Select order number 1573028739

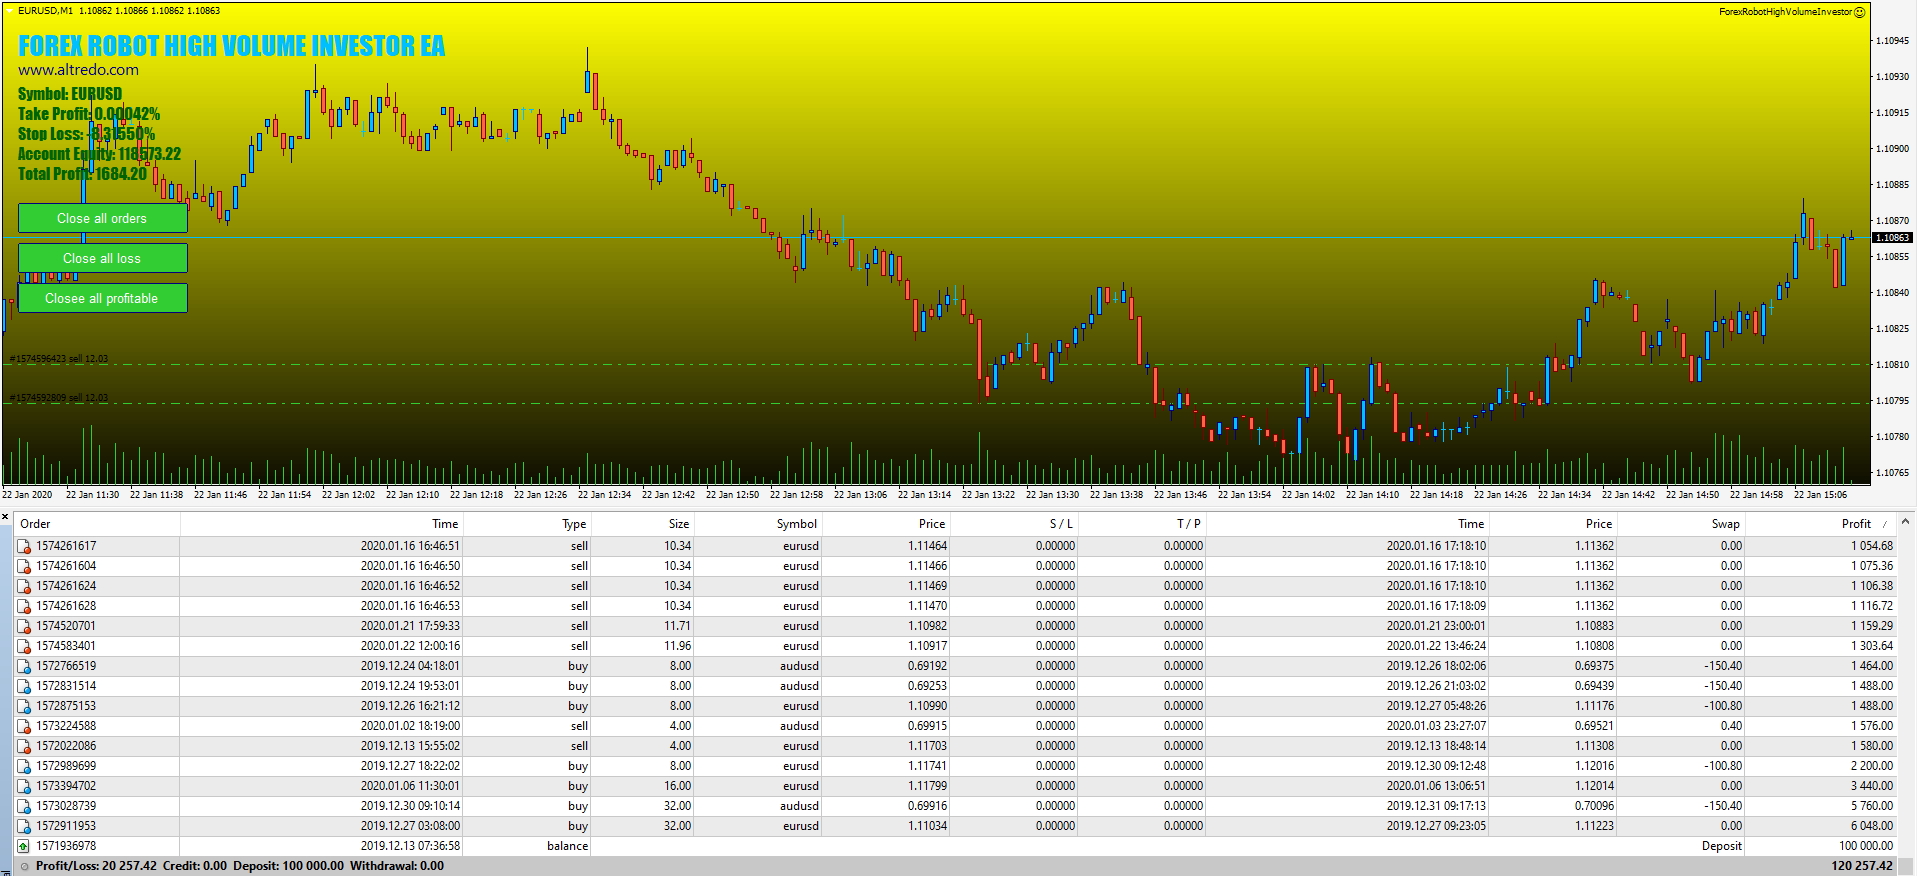(66, 806)
